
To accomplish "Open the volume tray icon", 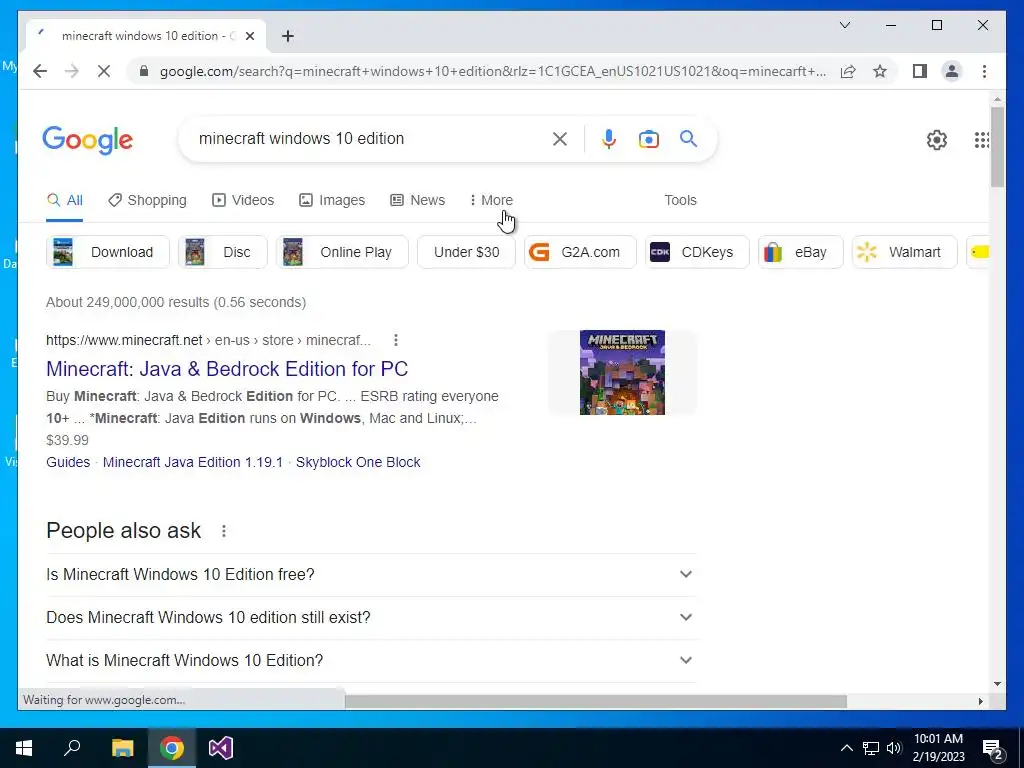I will [x=894, y=748].
